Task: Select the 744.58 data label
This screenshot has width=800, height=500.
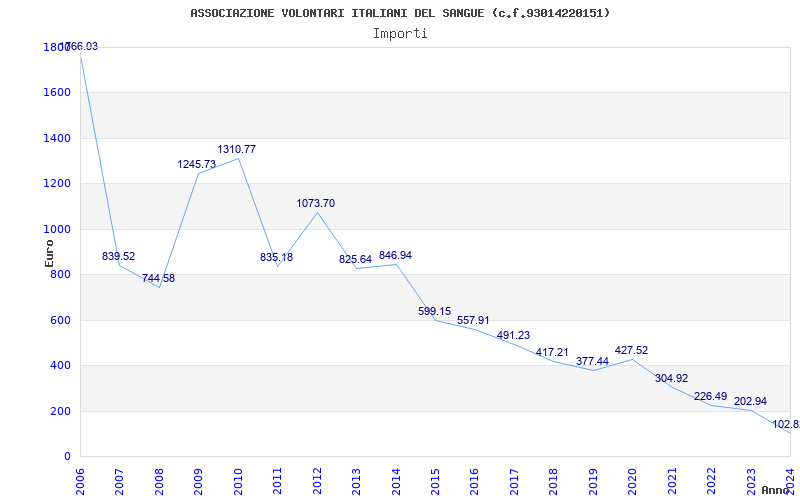Action: coord(158,279)
